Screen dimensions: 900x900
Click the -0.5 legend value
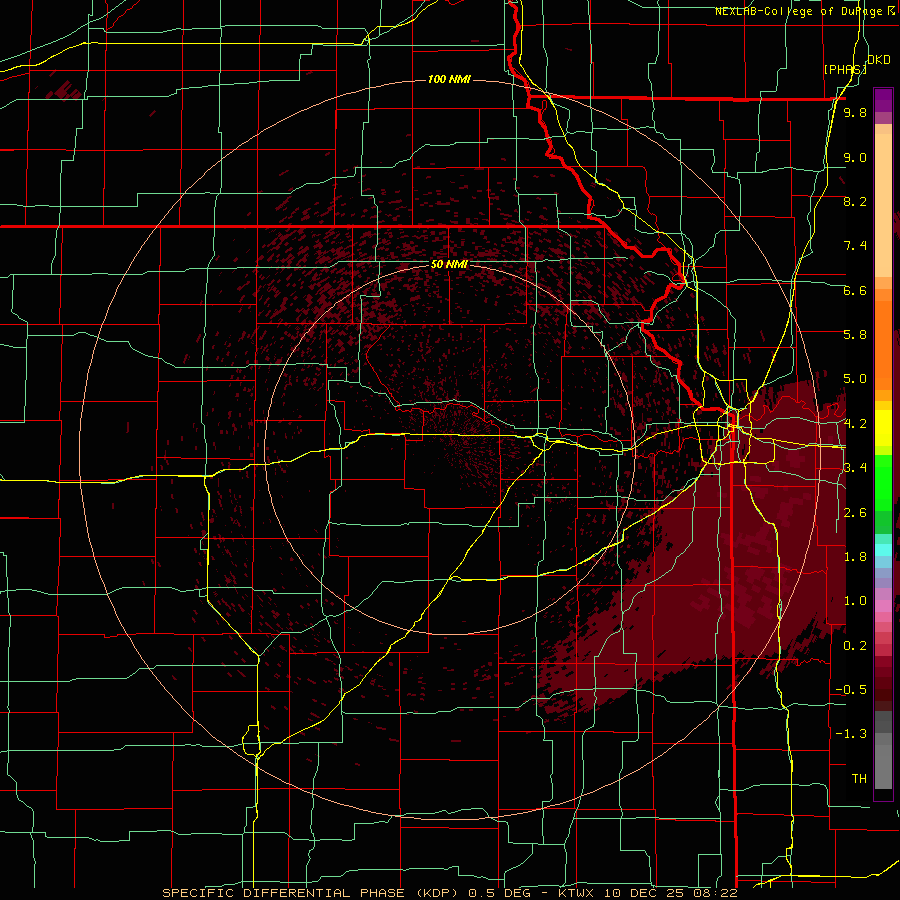[x=851, y=690]
